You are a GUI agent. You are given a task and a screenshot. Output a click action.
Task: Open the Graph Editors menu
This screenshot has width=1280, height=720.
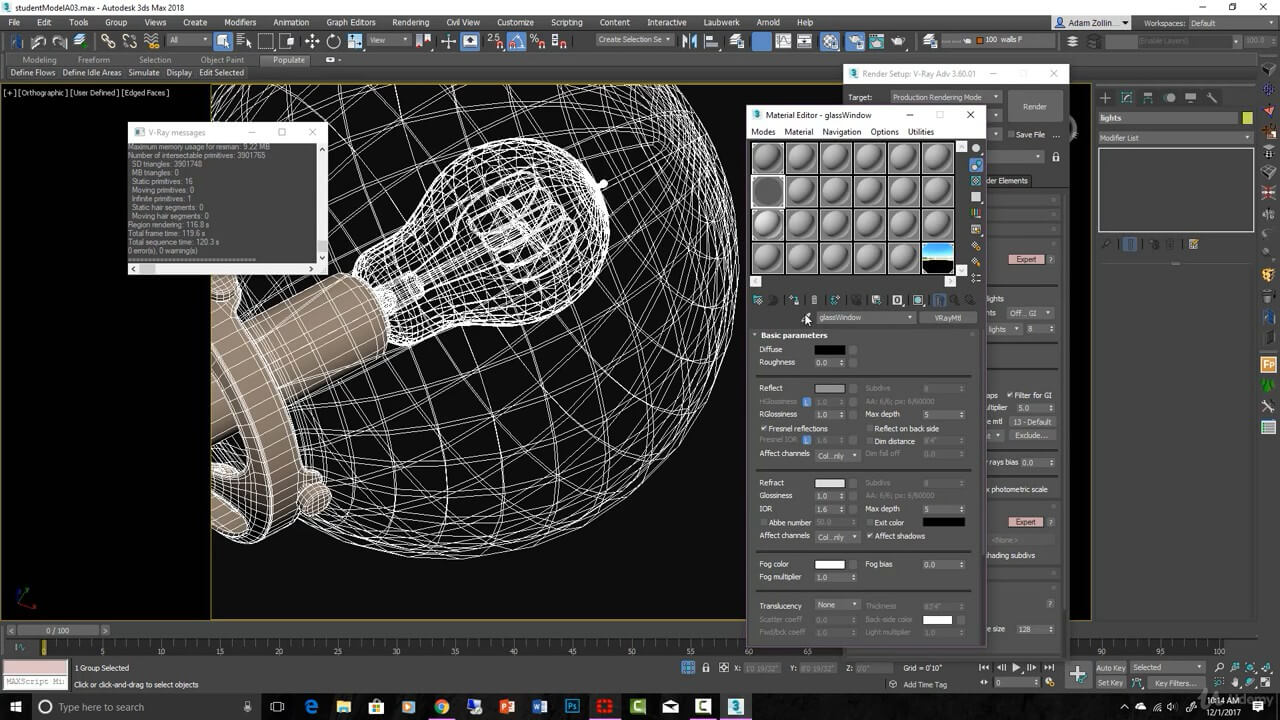coord(351,22)
